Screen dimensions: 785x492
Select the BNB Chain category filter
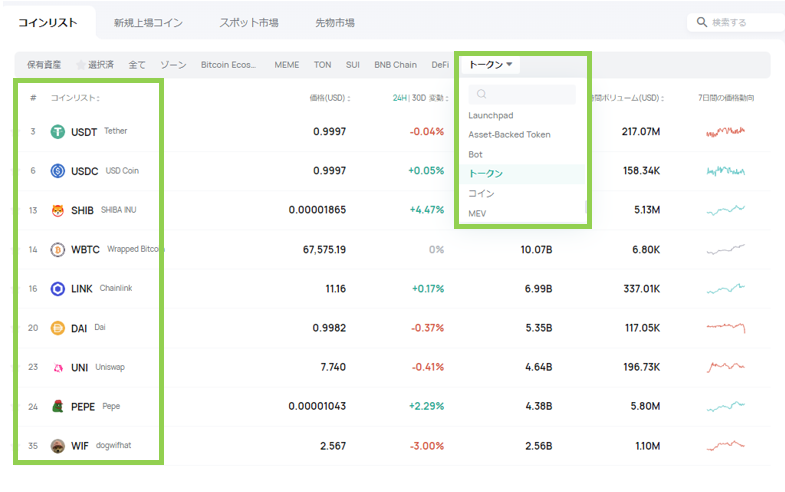(x=396, y=65)
